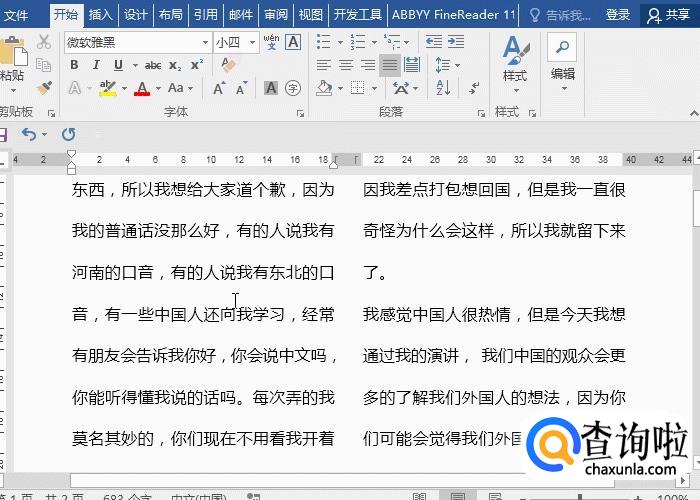Click the Sort A-Z icon
Viewport: 700px width, 500px height.
[443, 88]
